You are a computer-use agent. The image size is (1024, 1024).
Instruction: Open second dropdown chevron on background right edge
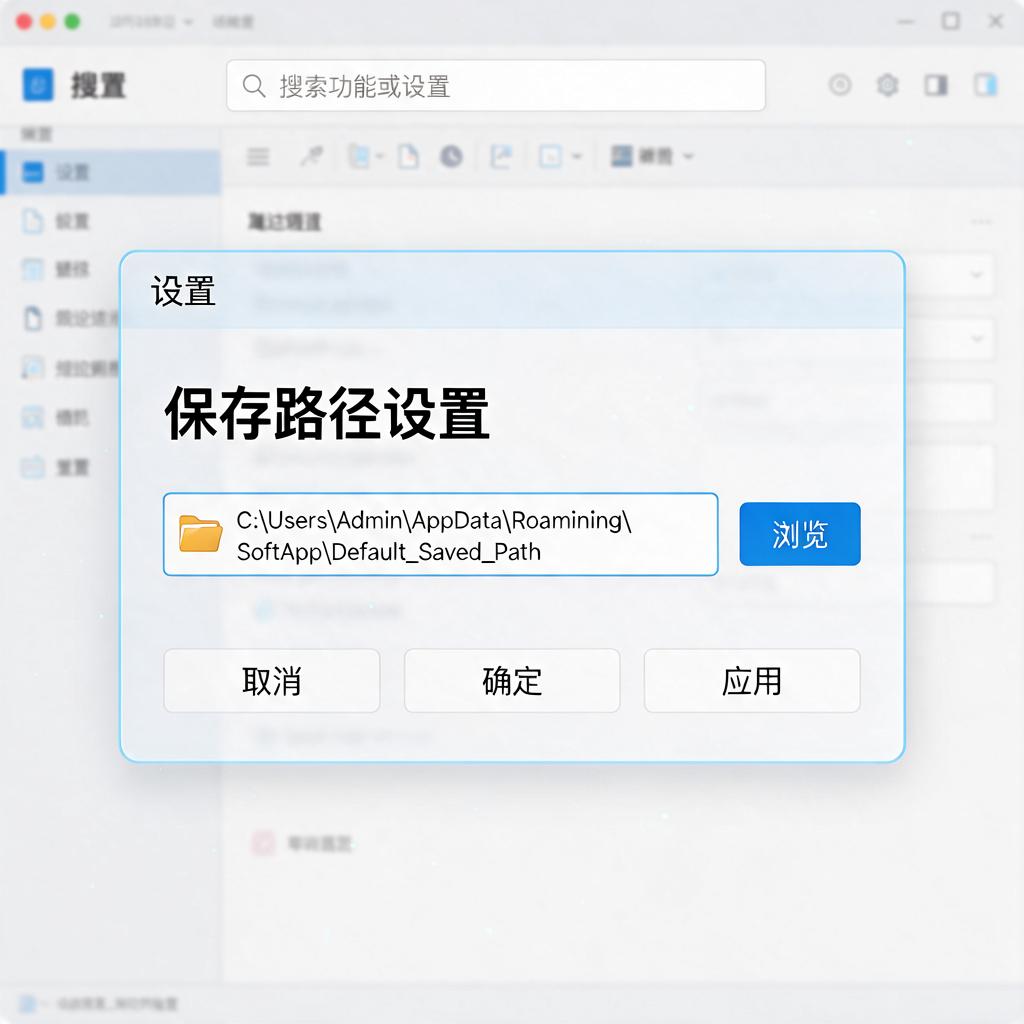977,338
